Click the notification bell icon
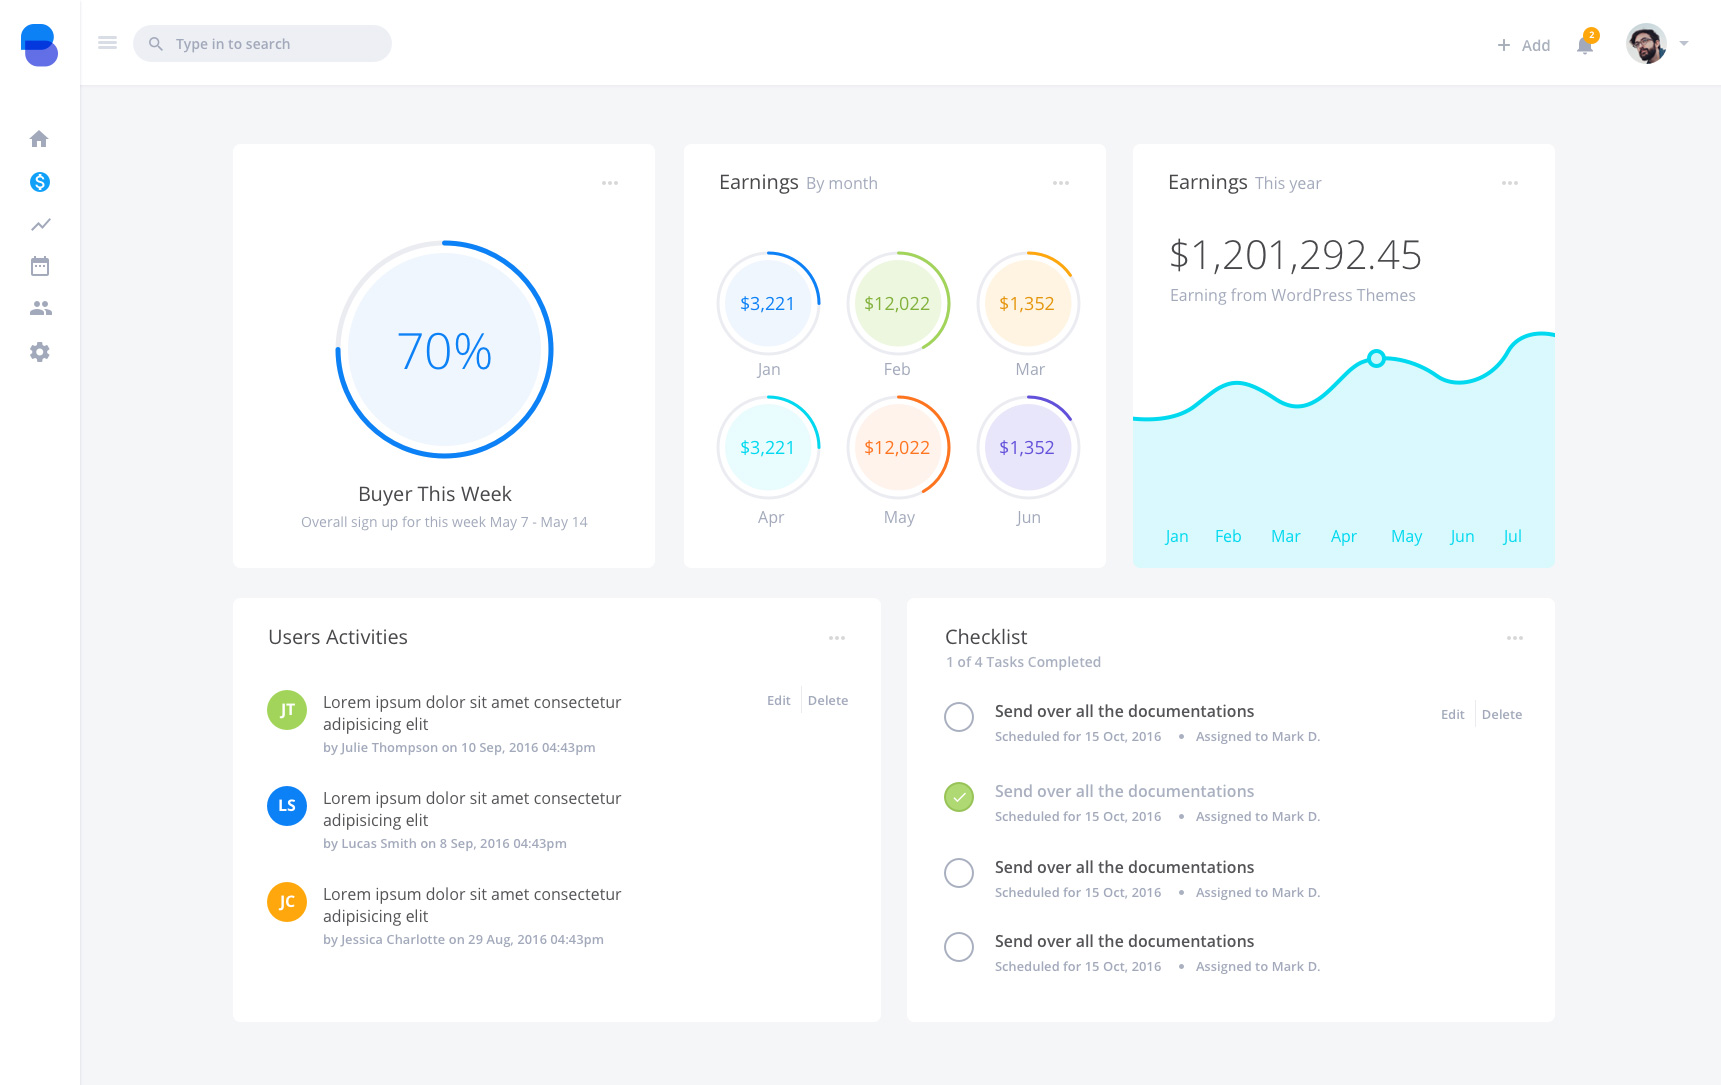Screen dimensions: 1721x1085 [x=1585, y=44]
